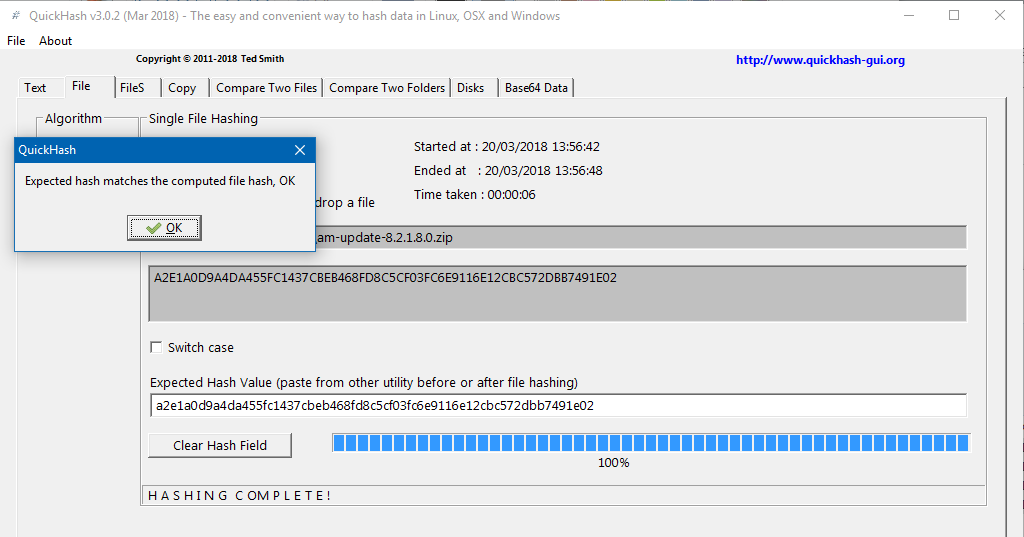Click the Clear Hash Field button

[220, 445]
